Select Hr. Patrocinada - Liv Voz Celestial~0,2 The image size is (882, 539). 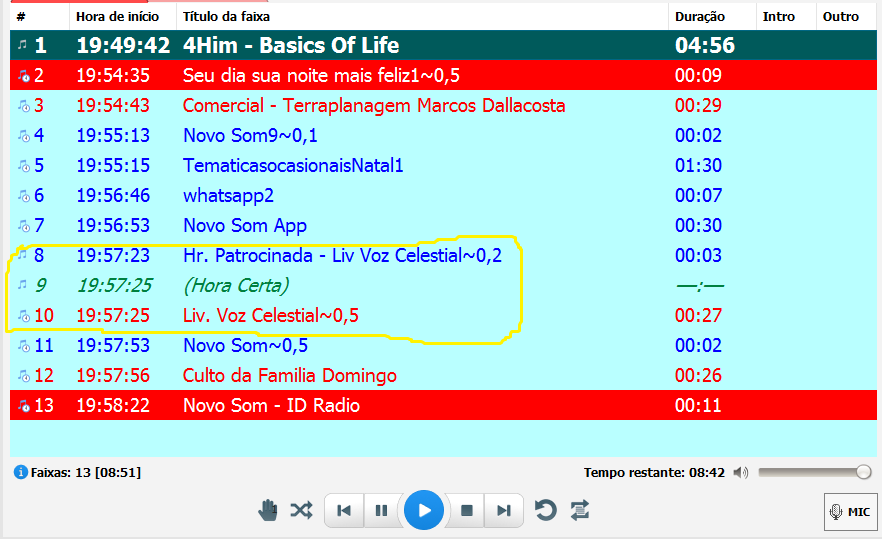point(443,255)
